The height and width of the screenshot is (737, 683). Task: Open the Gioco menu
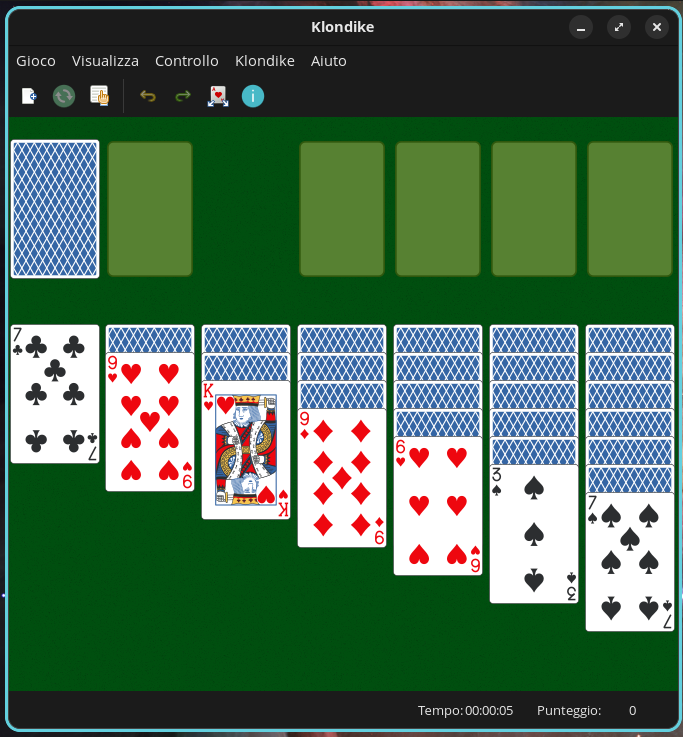click(x=36, y=61)
